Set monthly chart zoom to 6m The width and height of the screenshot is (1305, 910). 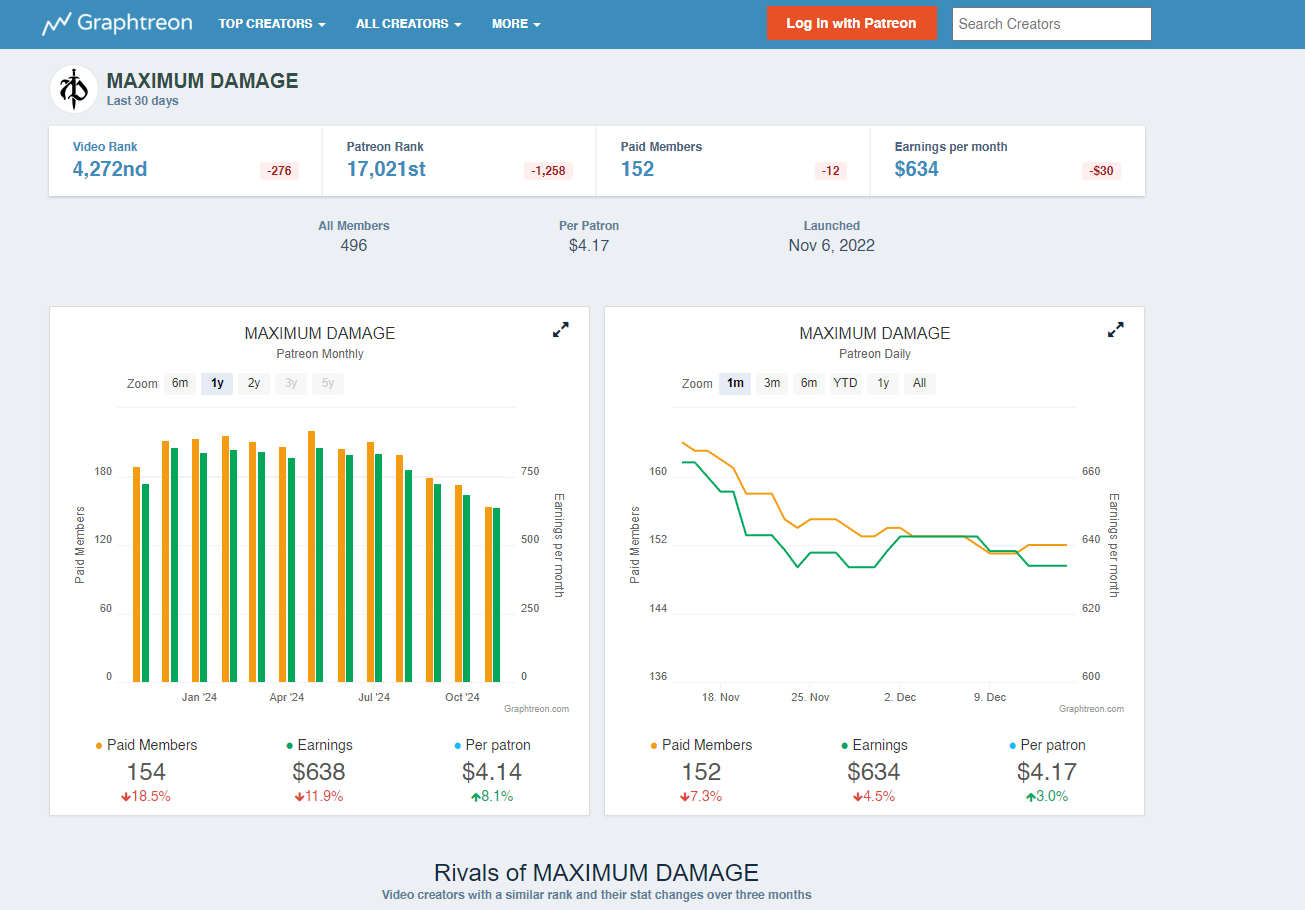pyautogui.click(x=180, y=383)
